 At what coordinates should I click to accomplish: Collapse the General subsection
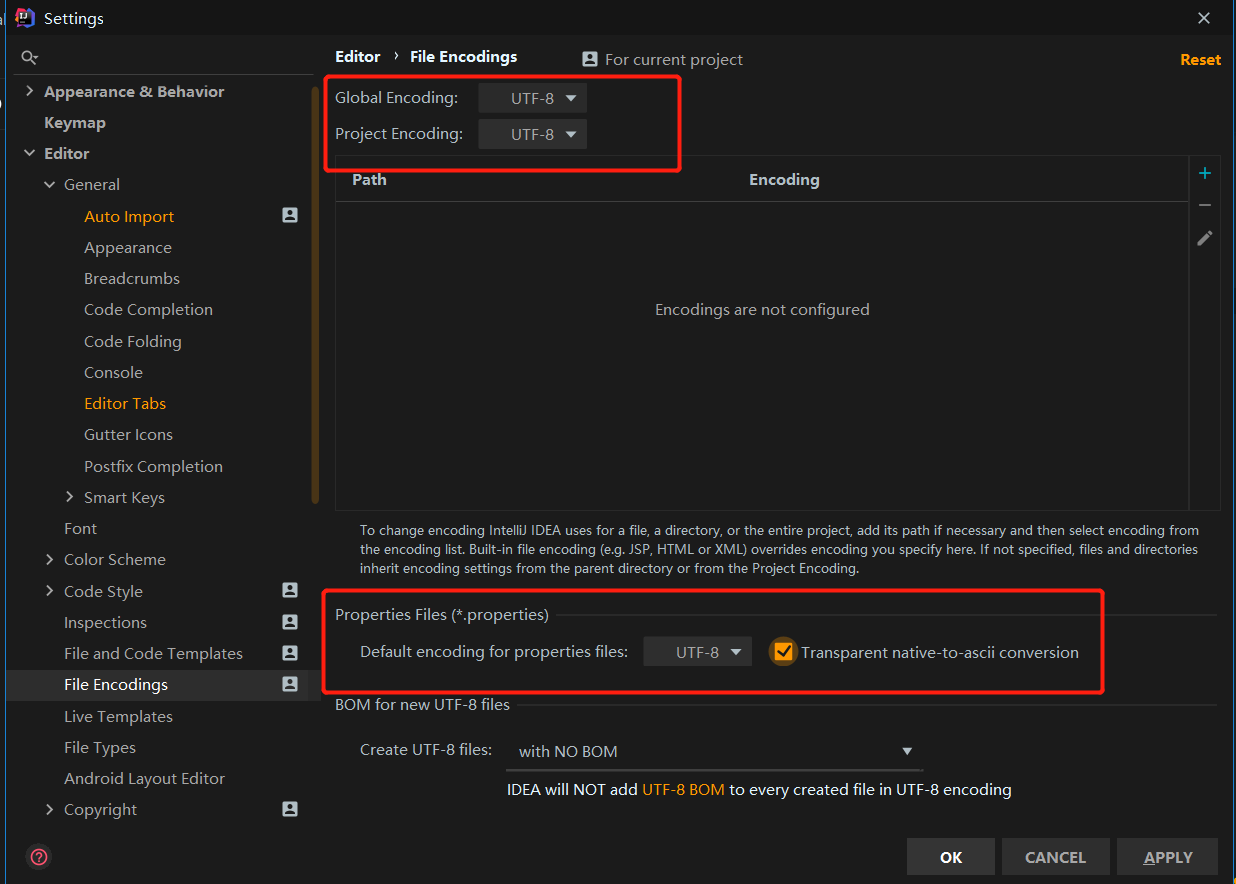click(50, 184)
